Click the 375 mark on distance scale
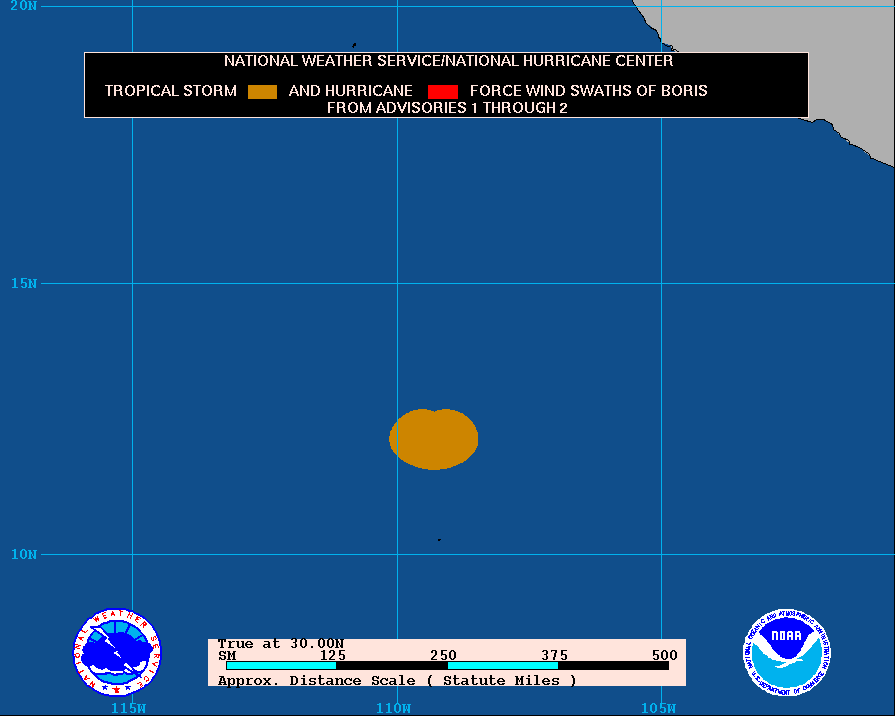The height and width of the screenshot is (716, 895). pyautogui.click(x=555, y=655)
